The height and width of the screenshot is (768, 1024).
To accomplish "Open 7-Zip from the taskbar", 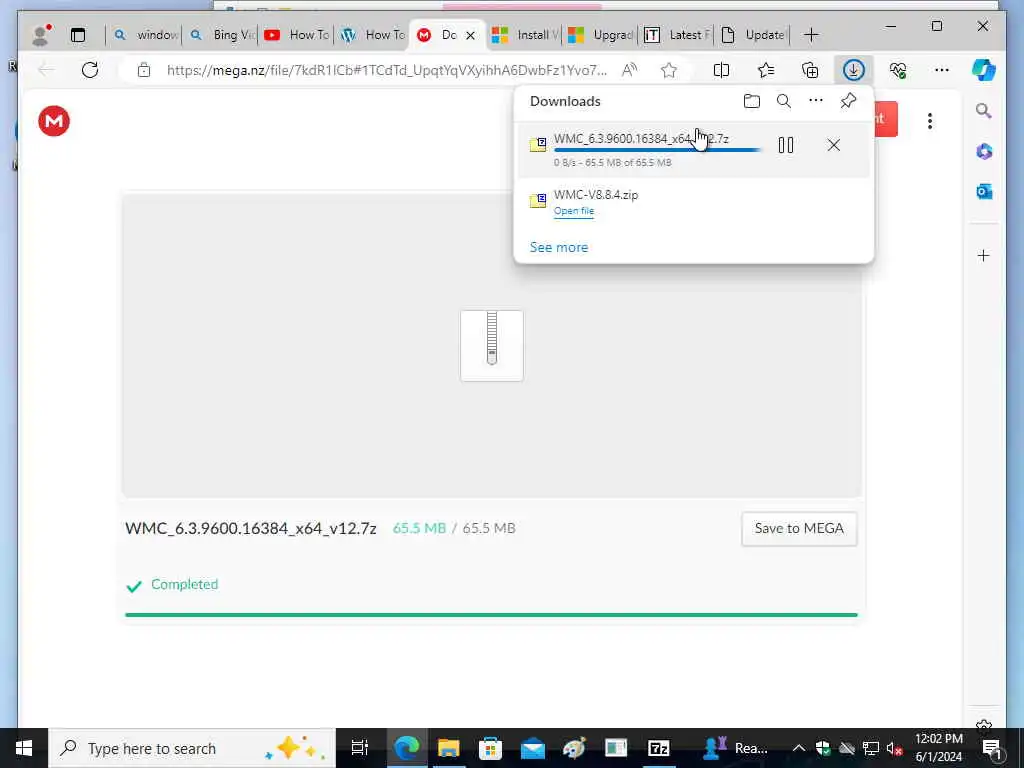I will pos(658,748).
